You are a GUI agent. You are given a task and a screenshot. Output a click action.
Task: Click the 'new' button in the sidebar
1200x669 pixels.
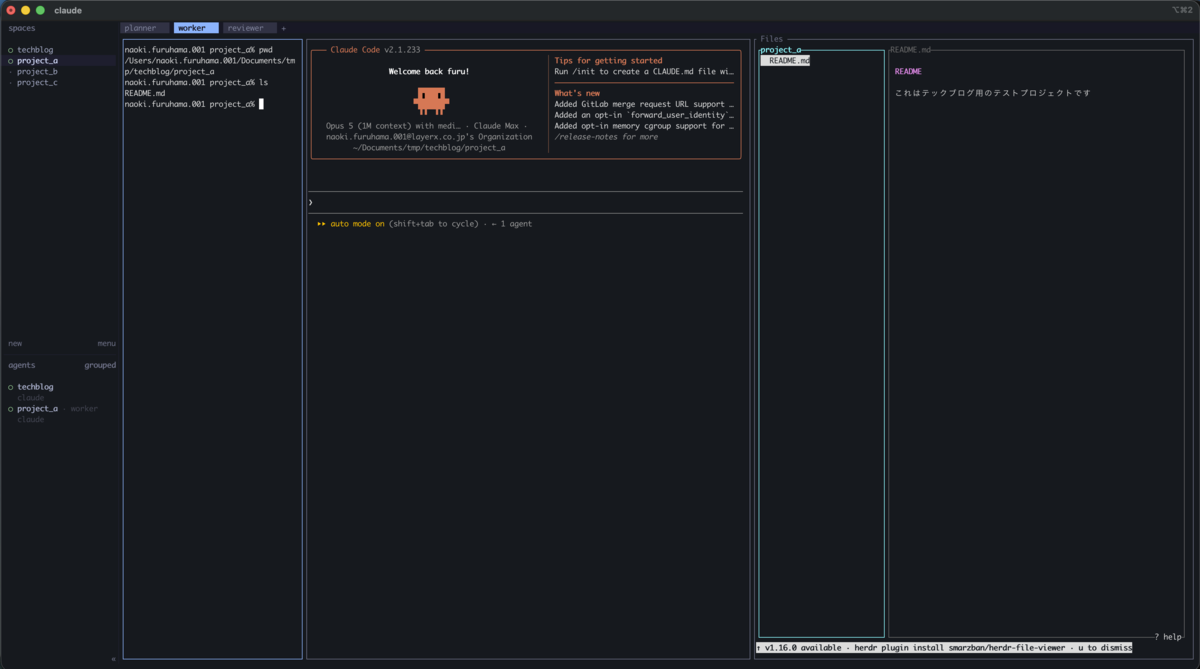(15, 343)
